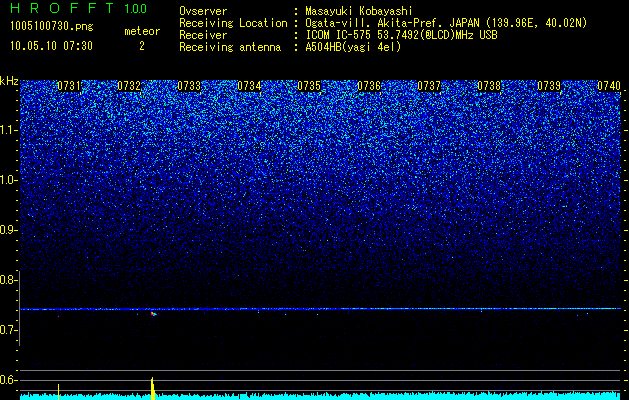629x400 pixels.
Task: Click the 0732 time marker
Action: coord(129,86)
